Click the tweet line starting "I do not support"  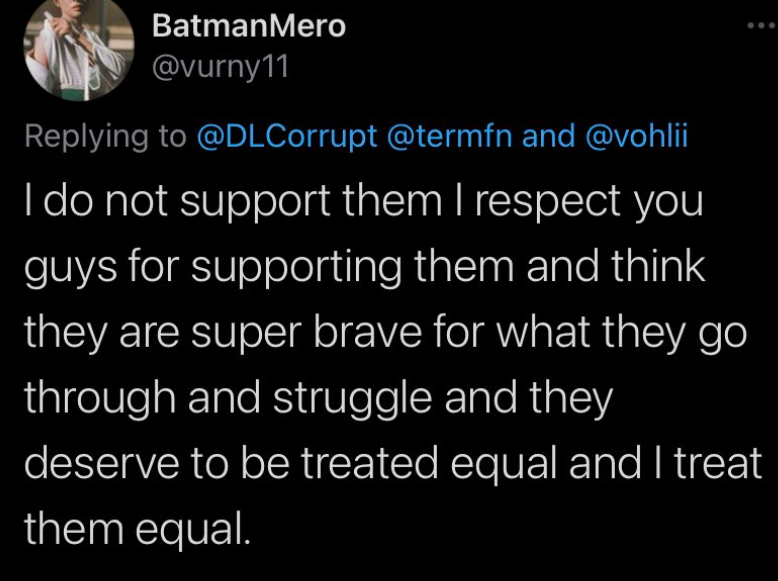click(x=364, y=204)
